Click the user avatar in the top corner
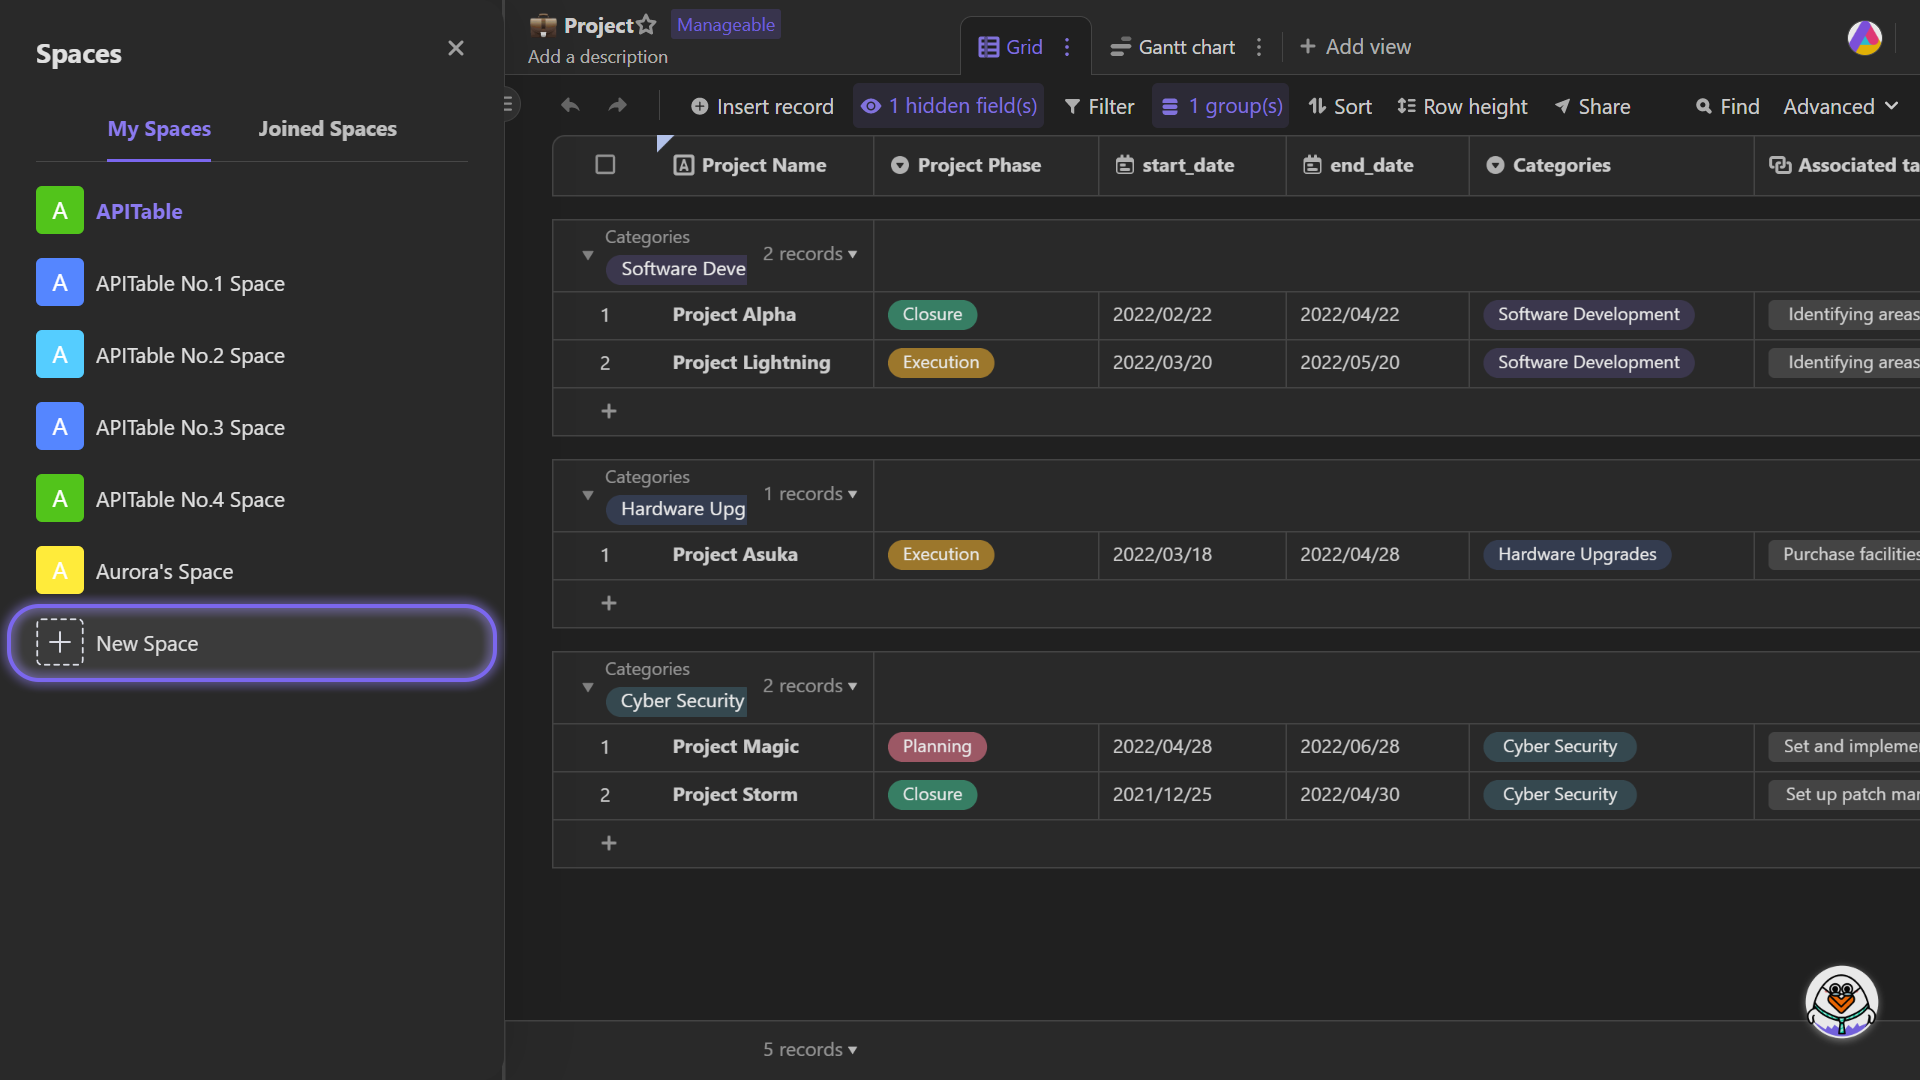 1863,39
